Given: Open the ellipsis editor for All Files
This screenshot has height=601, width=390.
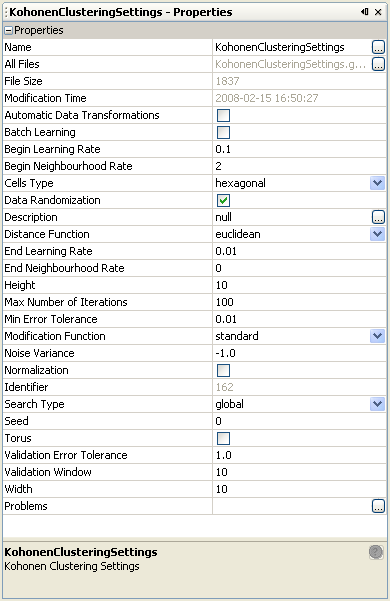Looking at the screenshot, I should pos(378,64).
